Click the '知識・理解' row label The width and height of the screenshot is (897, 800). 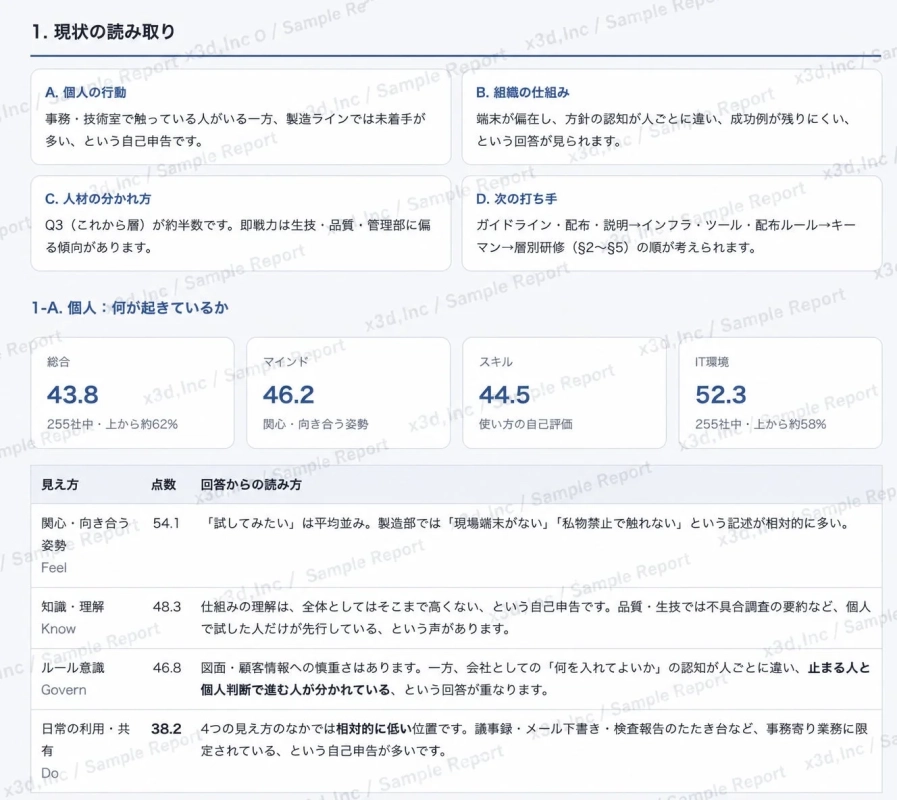point(73,607)
